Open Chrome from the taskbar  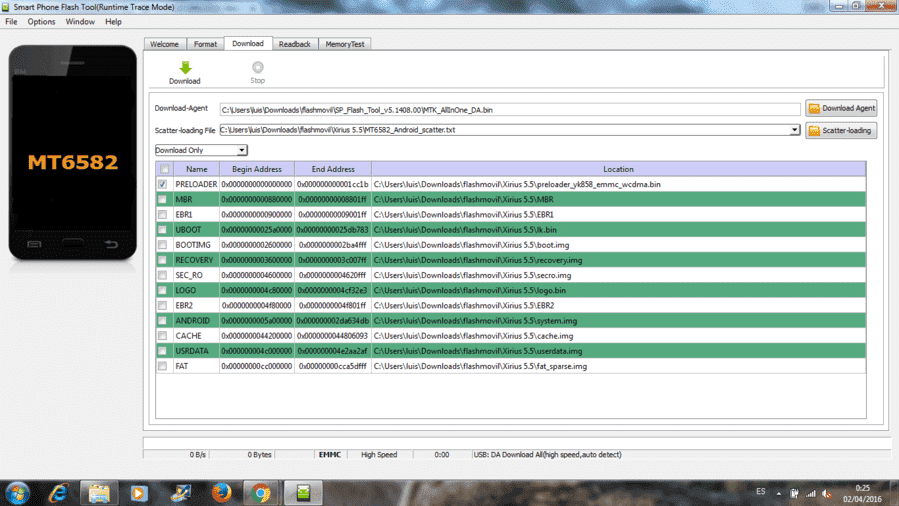click(x=260, y=493)
